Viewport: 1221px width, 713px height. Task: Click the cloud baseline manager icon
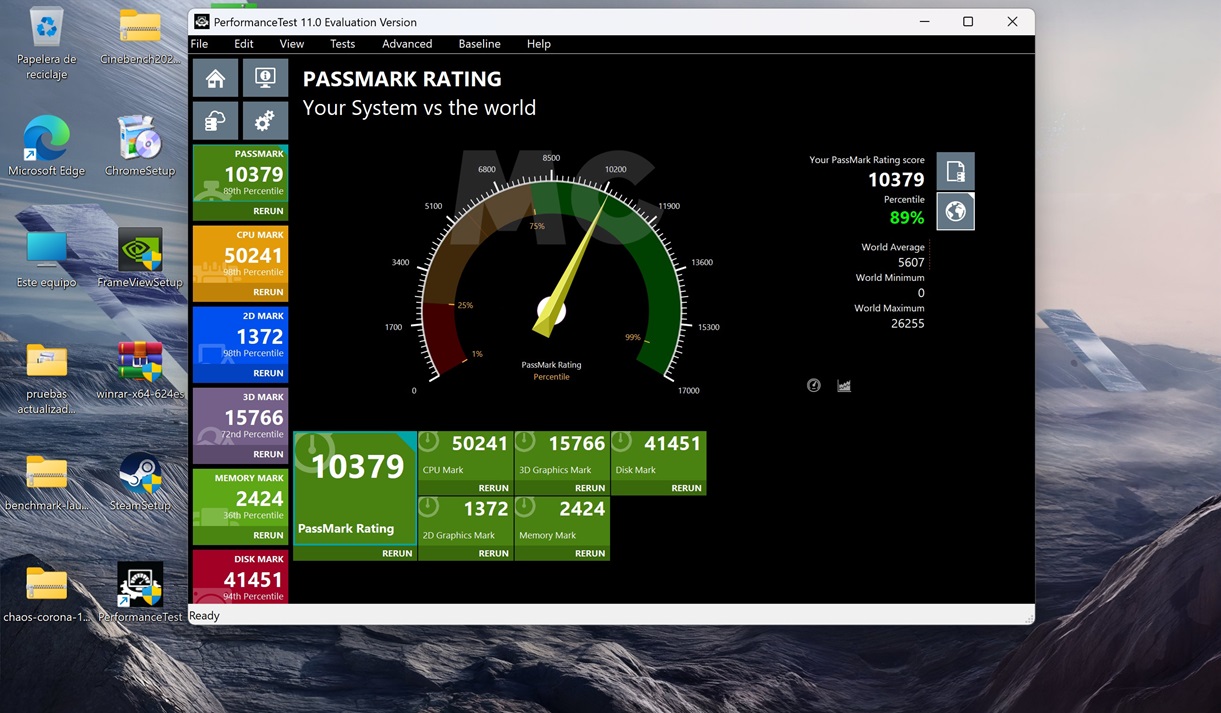[x=215, y=121]
